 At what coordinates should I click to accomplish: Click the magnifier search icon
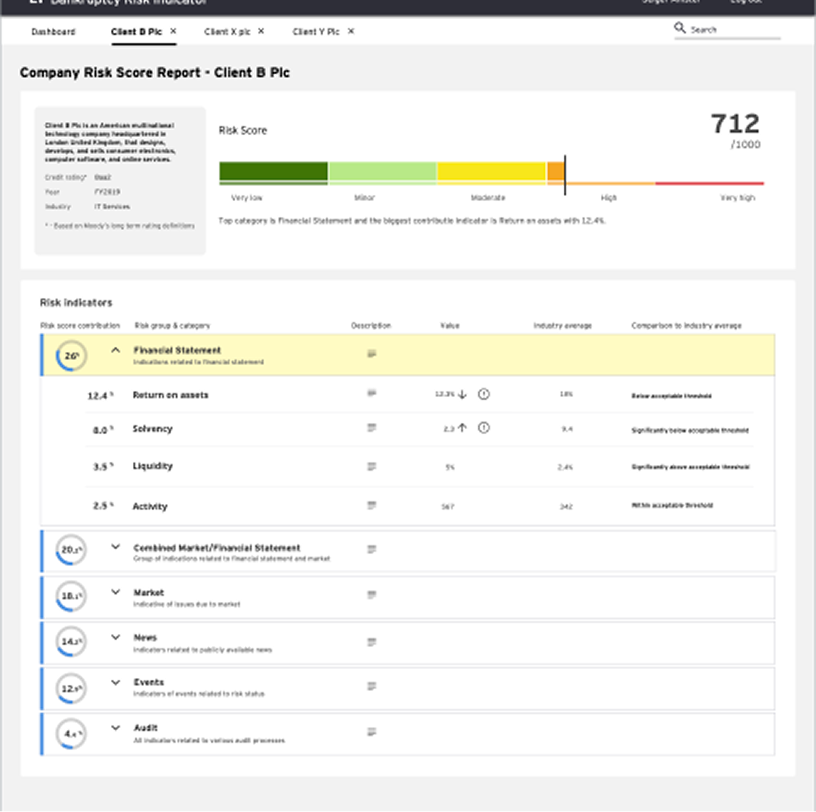(x=680, y=28)
